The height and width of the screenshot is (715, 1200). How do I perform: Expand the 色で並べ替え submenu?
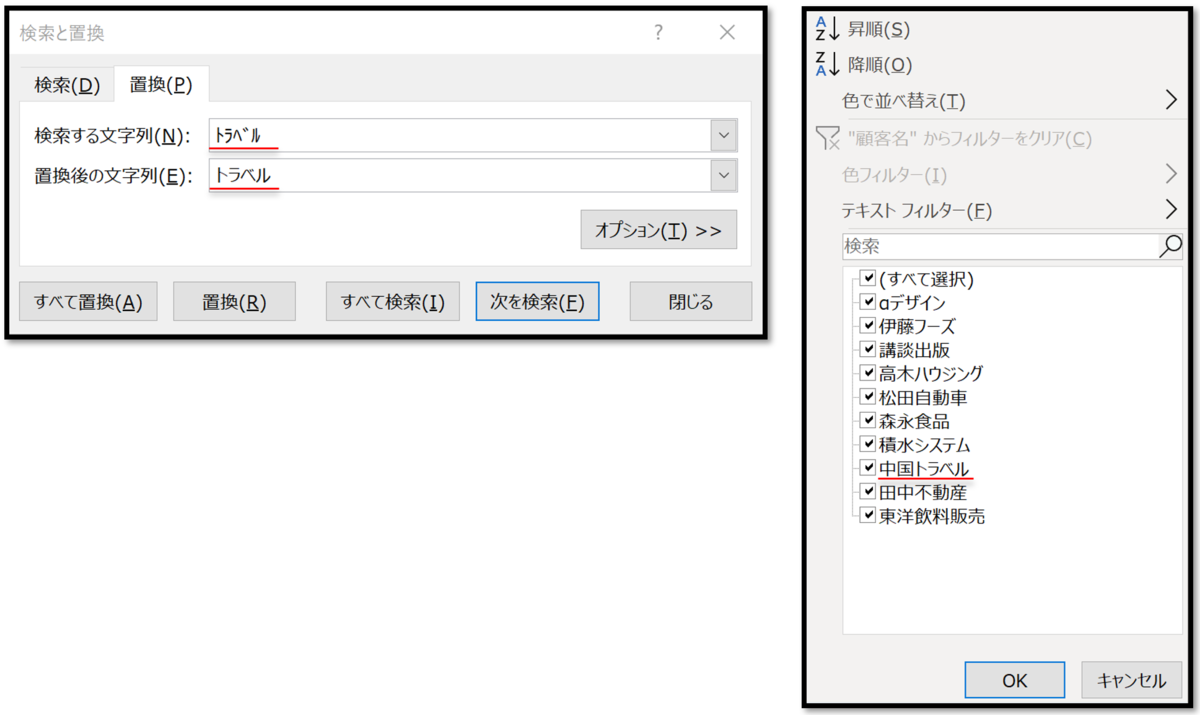point(1169,99)
